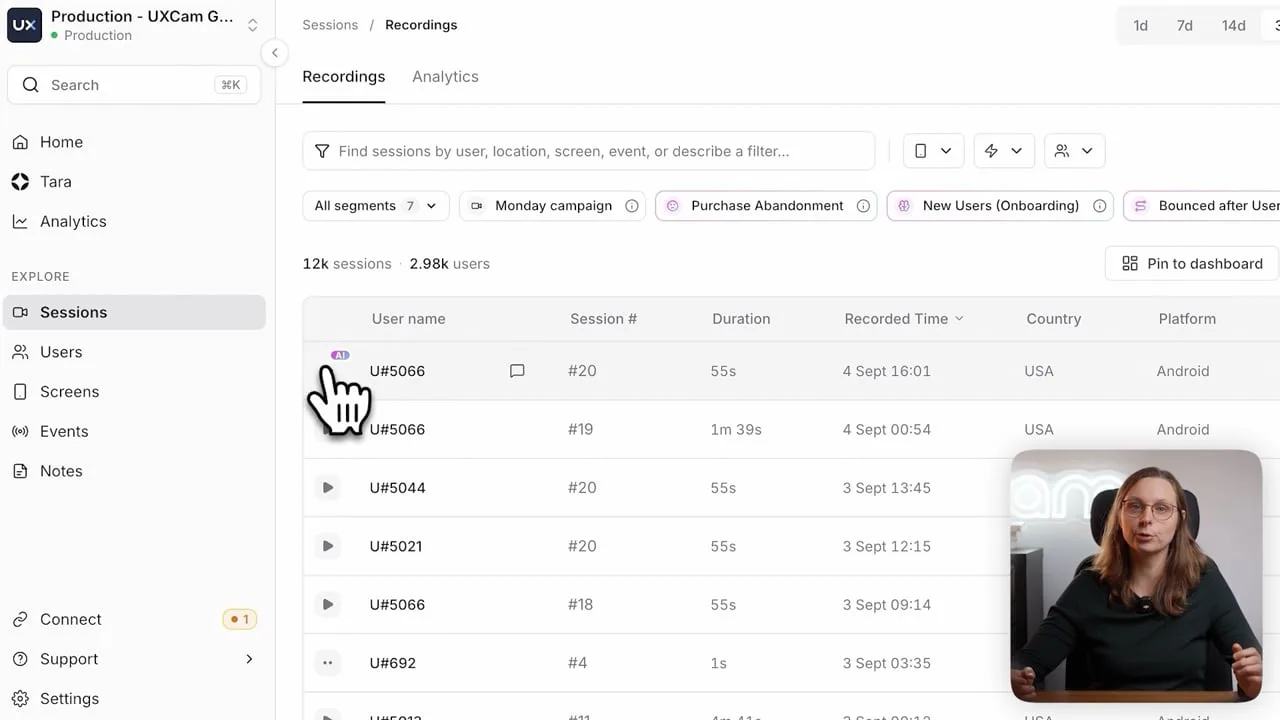Screen dimensions: 1280x720
Task: Select the Recordings tab
Action: tap(344, 77)
